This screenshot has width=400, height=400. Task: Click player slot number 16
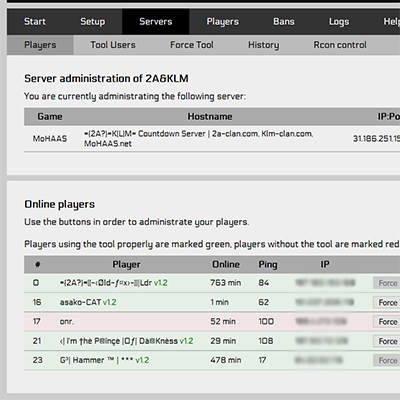[37, 302]
